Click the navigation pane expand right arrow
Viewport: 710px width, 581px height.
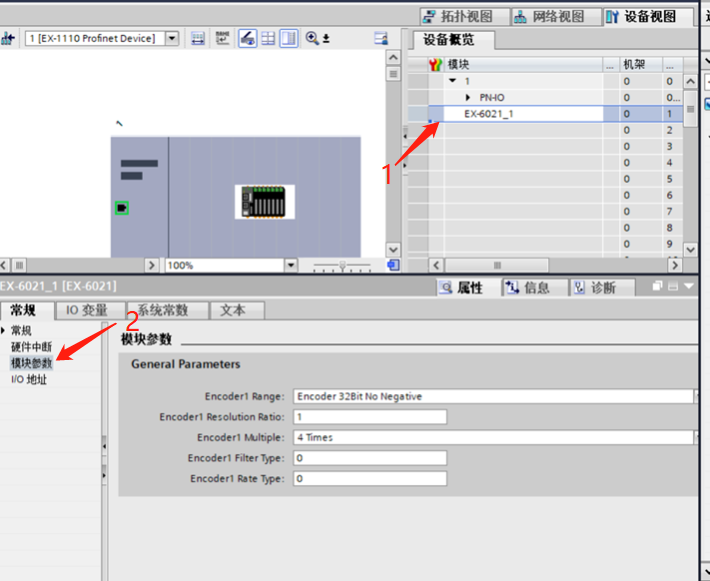click(x=104, y=475)
